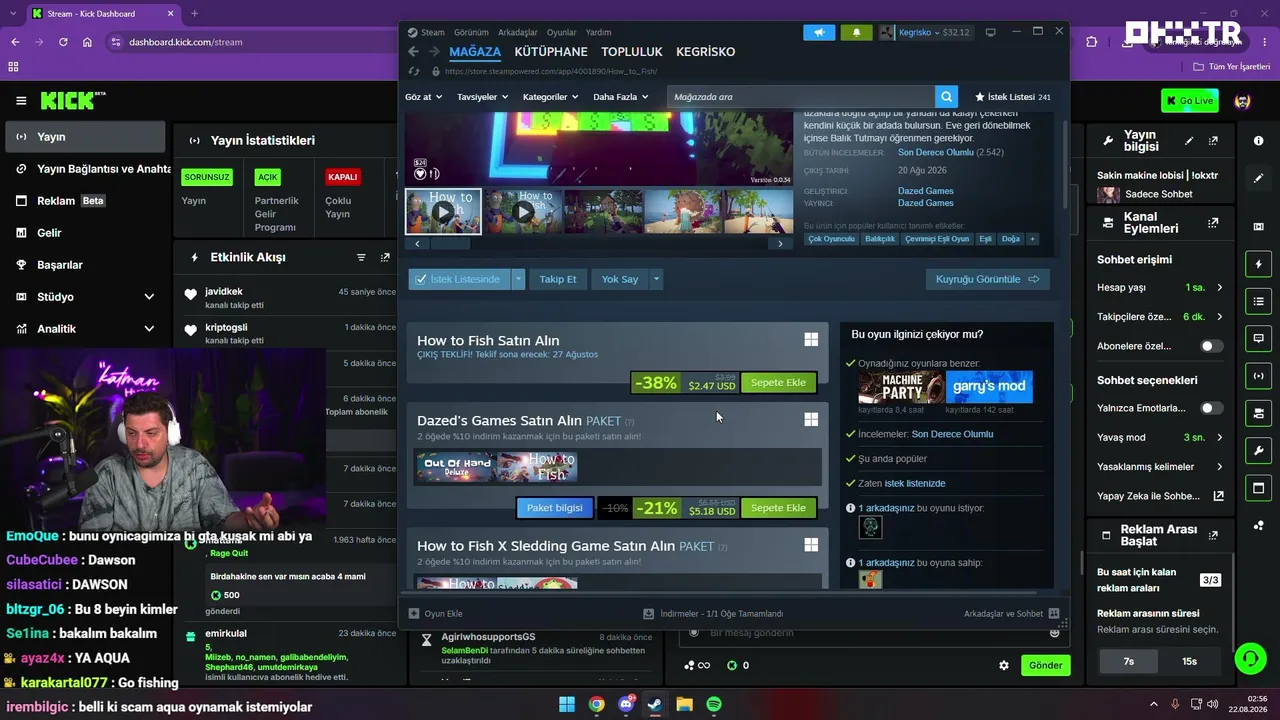Expand Analitik section in Kick sidebar
This screenshot has height=720, width=1280.
click(x=149, y=329)
